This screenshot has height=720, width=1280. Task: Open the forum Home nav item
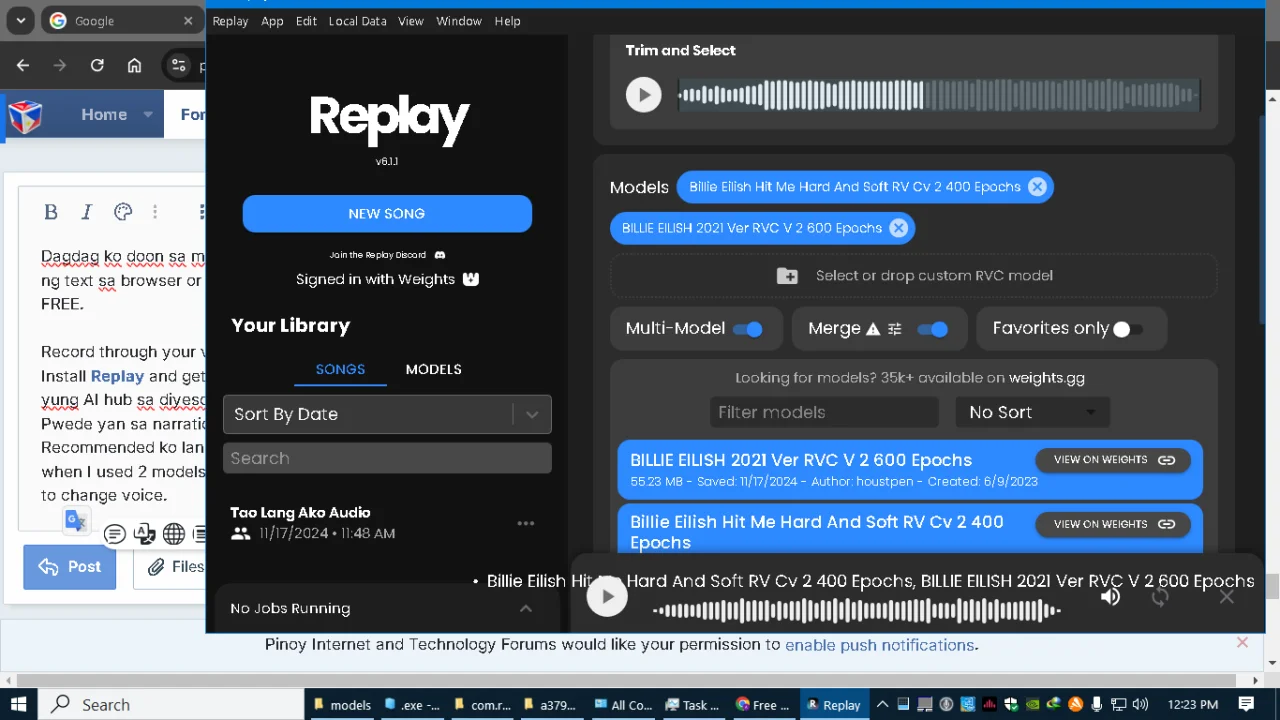coord(104,115)
